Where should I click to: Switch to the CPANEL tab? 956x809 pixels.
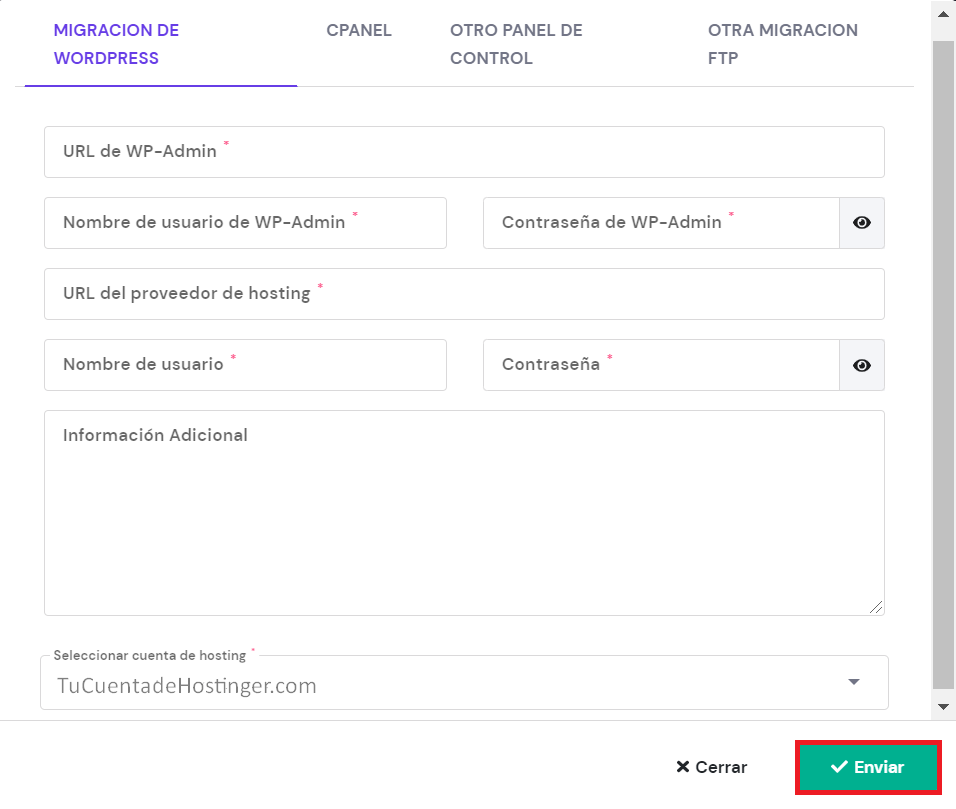358,31
